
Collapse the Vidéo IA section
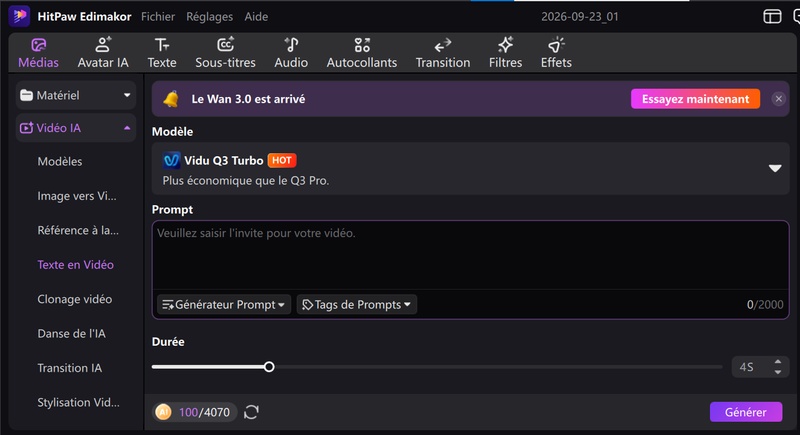click(x=76, y=128)
